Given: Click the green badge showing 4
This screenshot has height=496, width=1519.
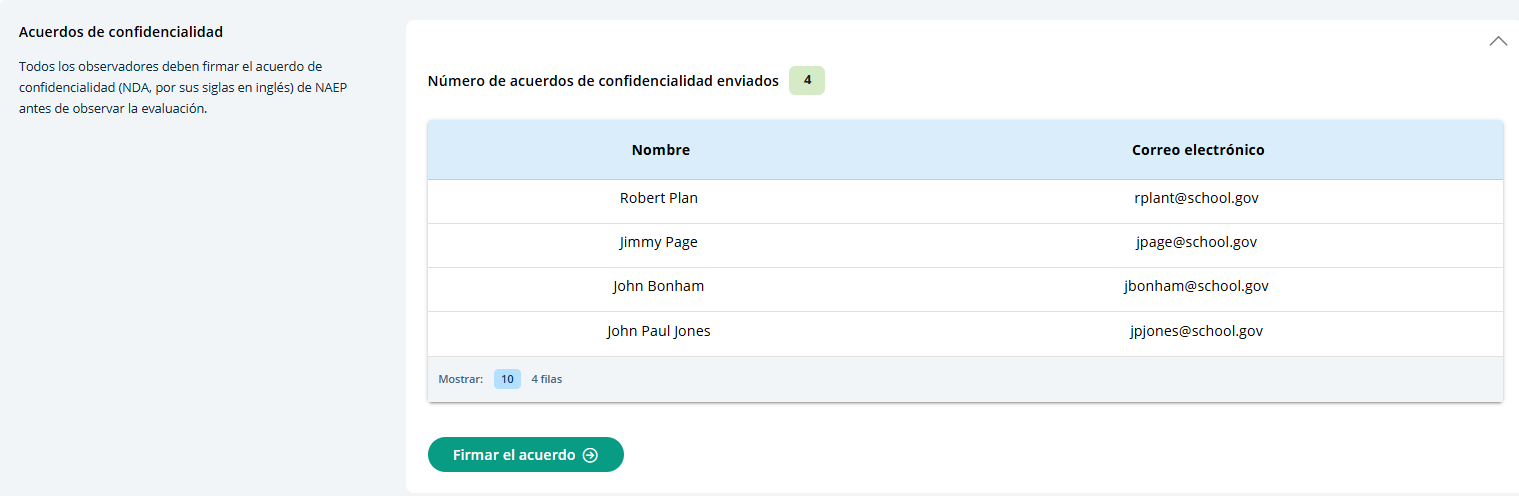Looking at the screenshot, I should [x=807, y=81].
